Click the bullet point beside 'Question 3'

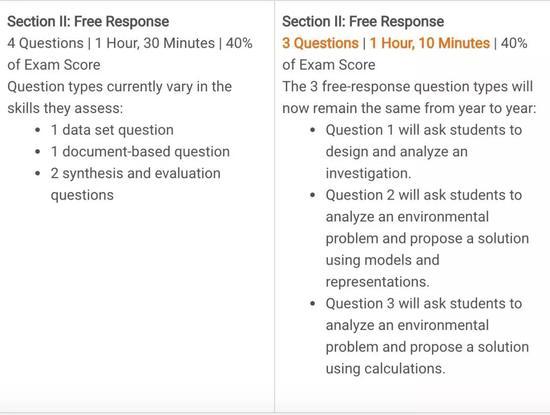313,303
